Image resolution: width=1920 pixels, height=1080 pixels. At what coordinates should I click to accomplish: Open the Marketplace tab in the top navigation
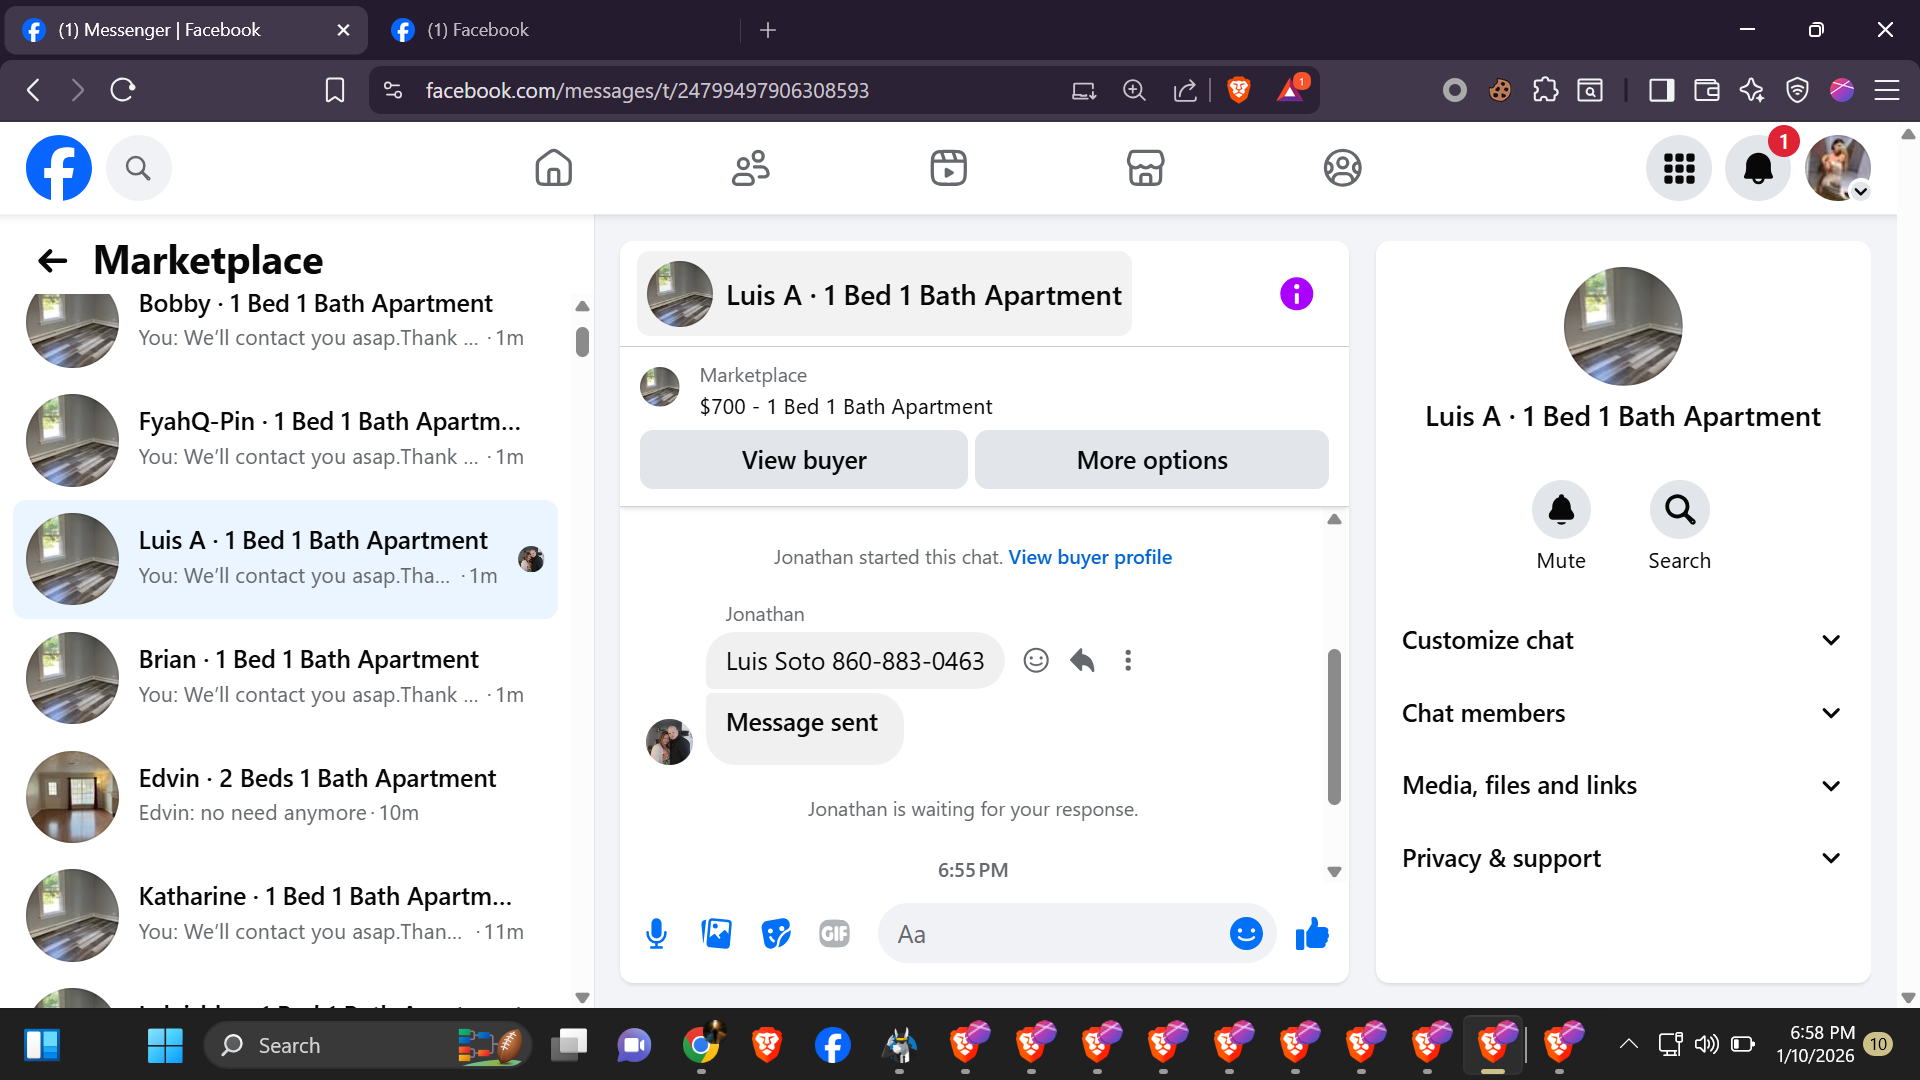[x=1145, y=168]
